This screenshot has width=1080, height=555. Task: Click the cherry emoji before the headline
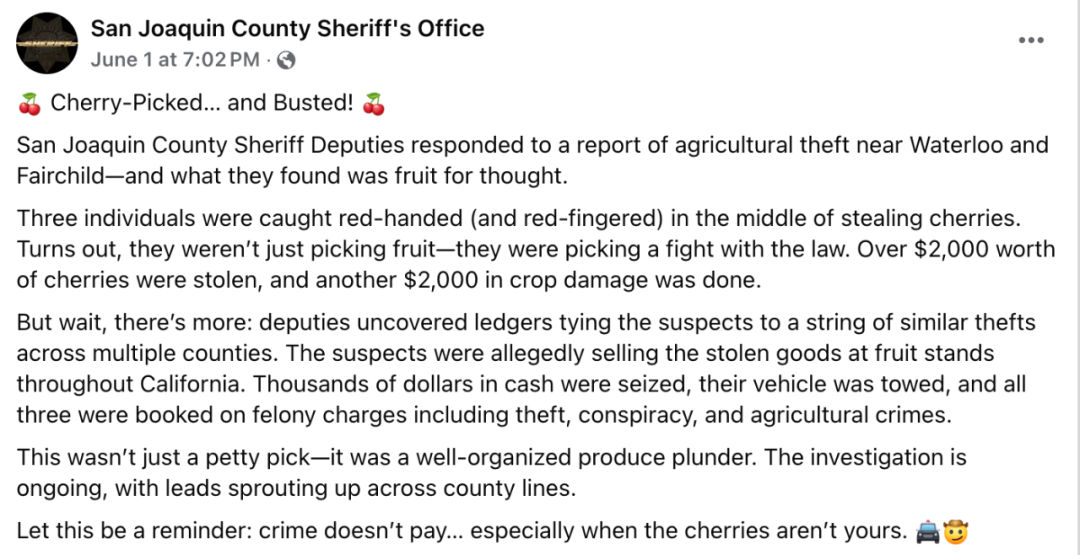pyautogui.click(x=28, y=105)
